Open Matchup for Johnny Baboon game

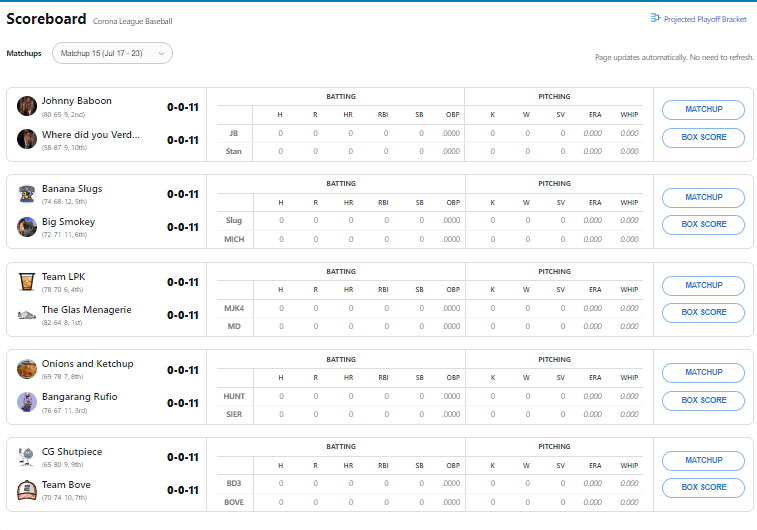click(703, 110)
